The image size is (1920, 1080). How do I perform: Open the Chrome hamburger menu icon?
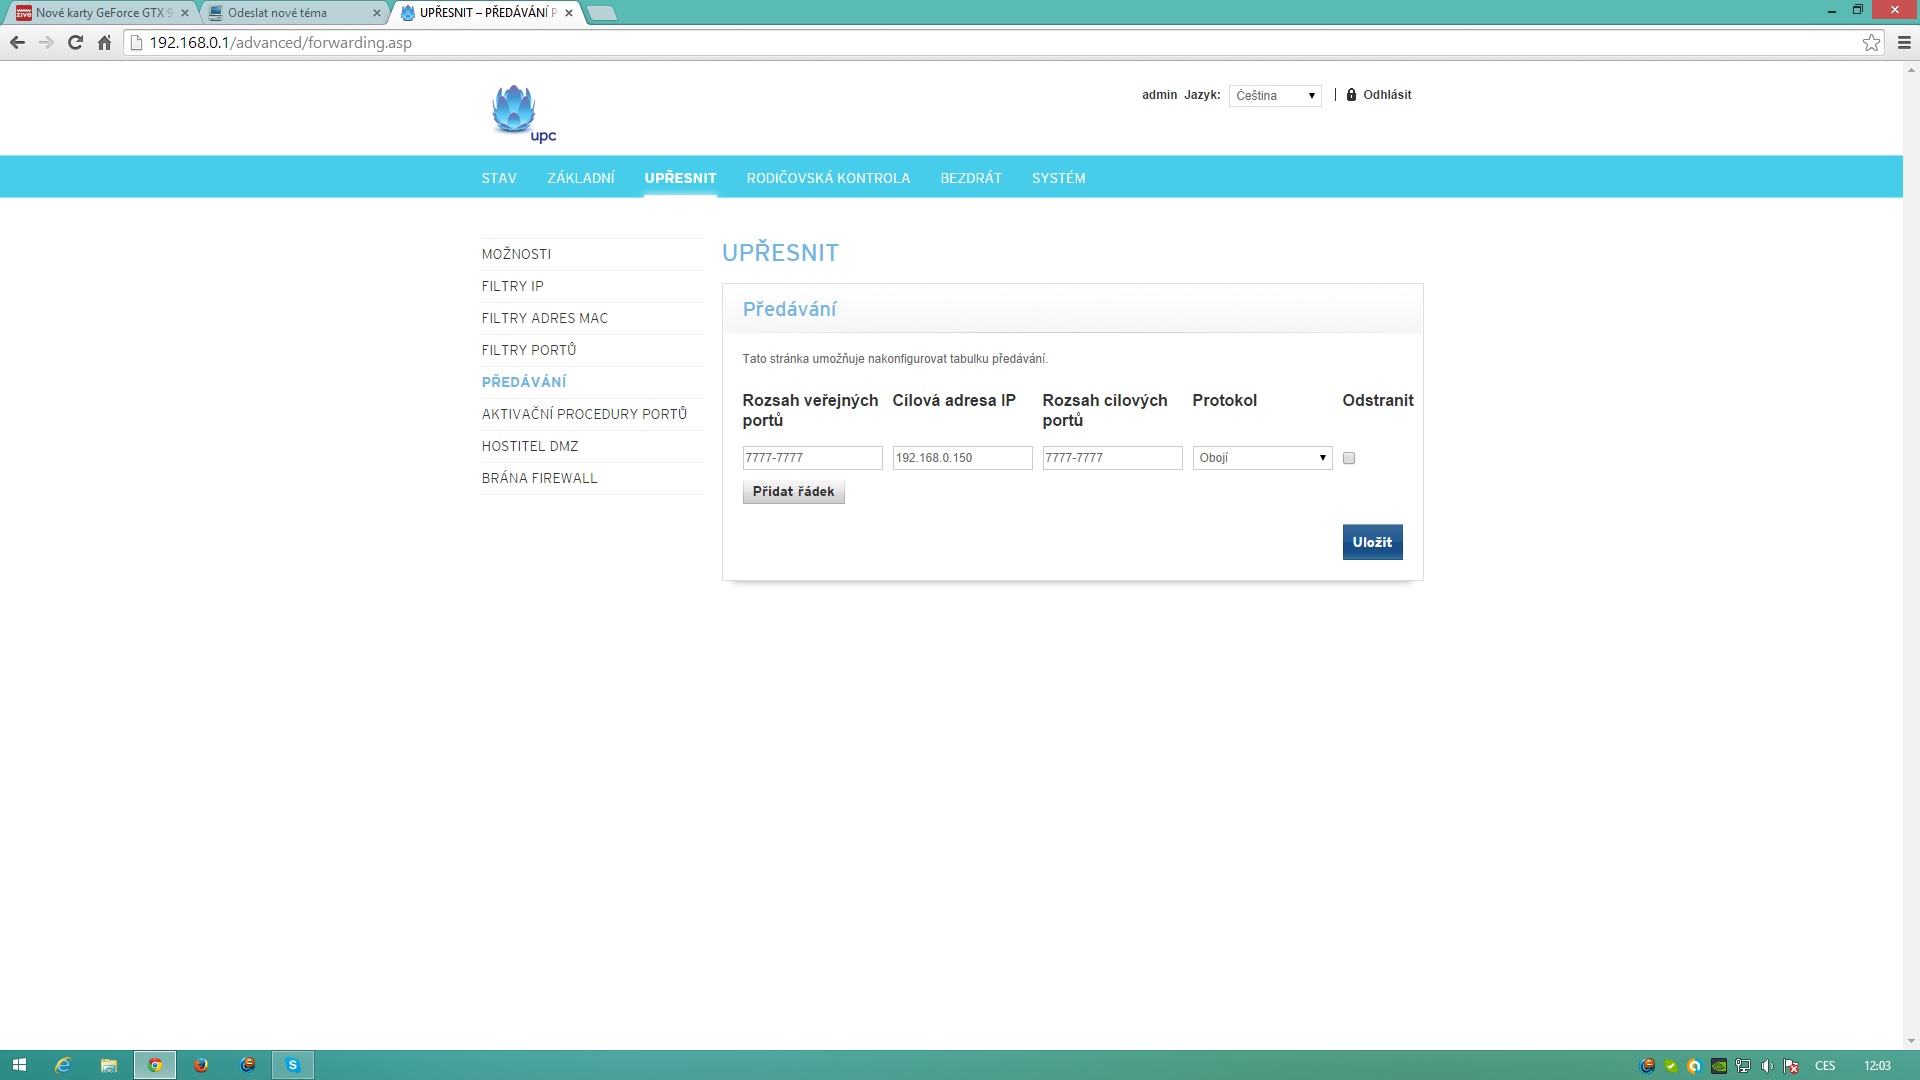[x=1904, y=43]
